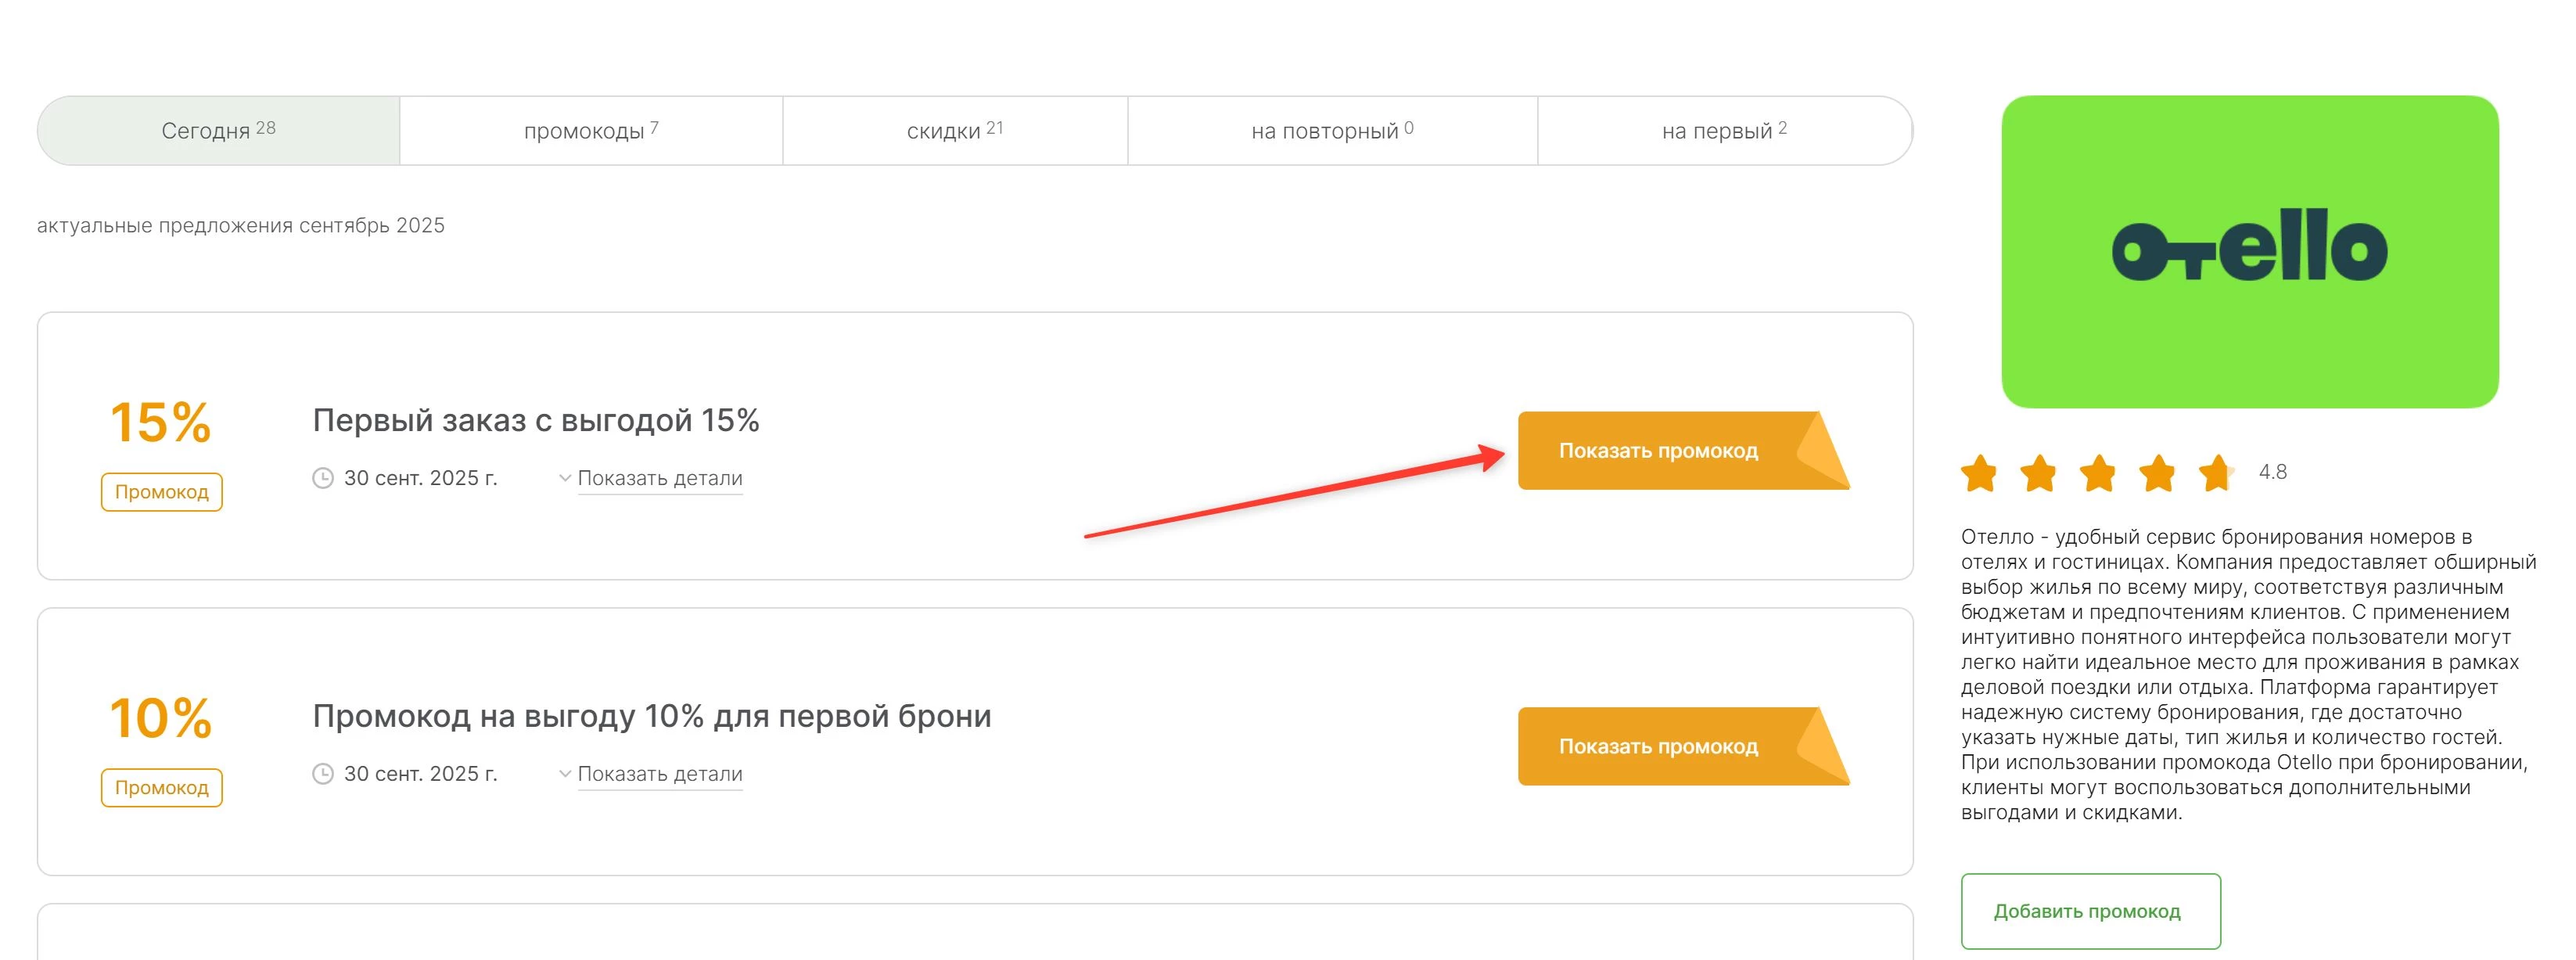Switch to the 'Сегодня' tab
The height and width of the screenshot is (960, 2576).
click(218, 131)
